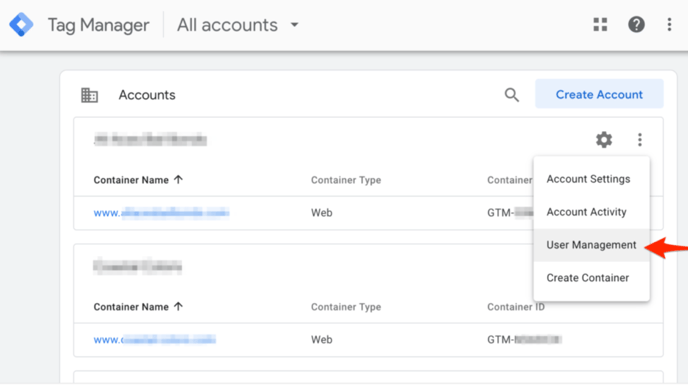
Task: Open the first account's www container link
Action: coord(161,213)
